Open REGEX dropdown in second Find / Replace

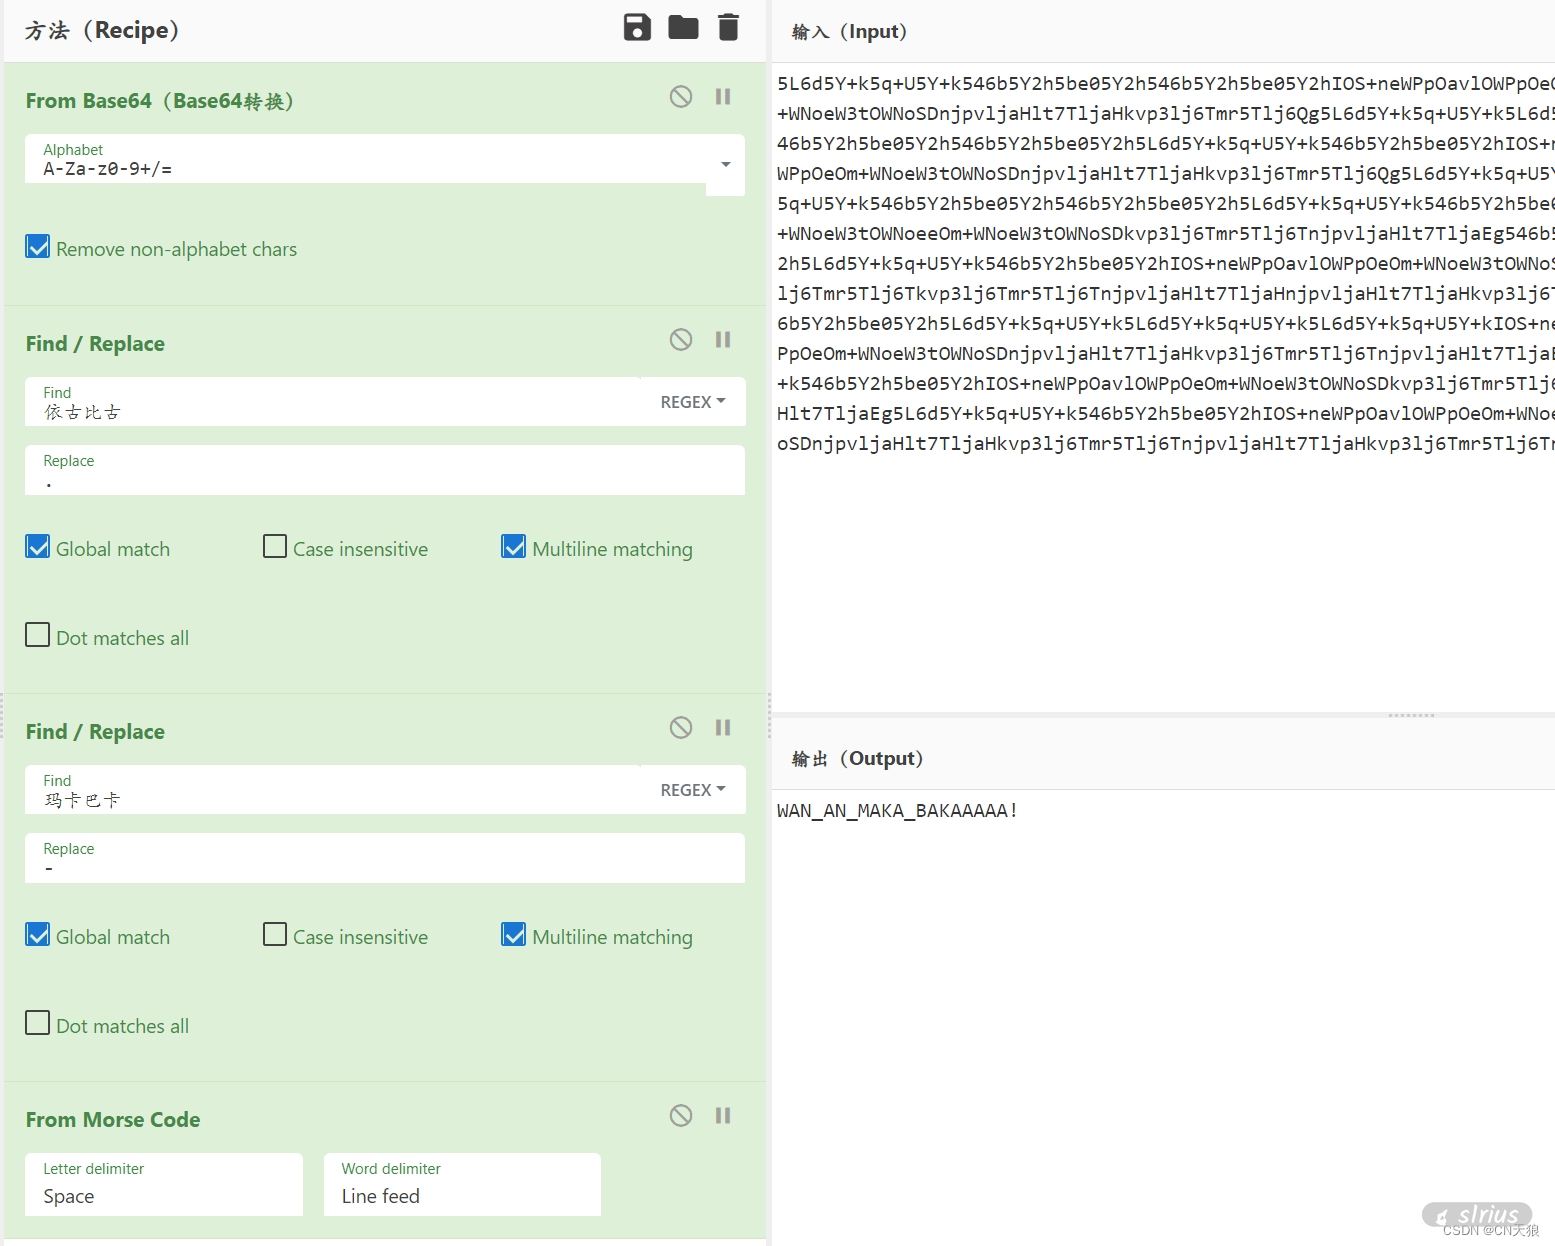(692, 790)
